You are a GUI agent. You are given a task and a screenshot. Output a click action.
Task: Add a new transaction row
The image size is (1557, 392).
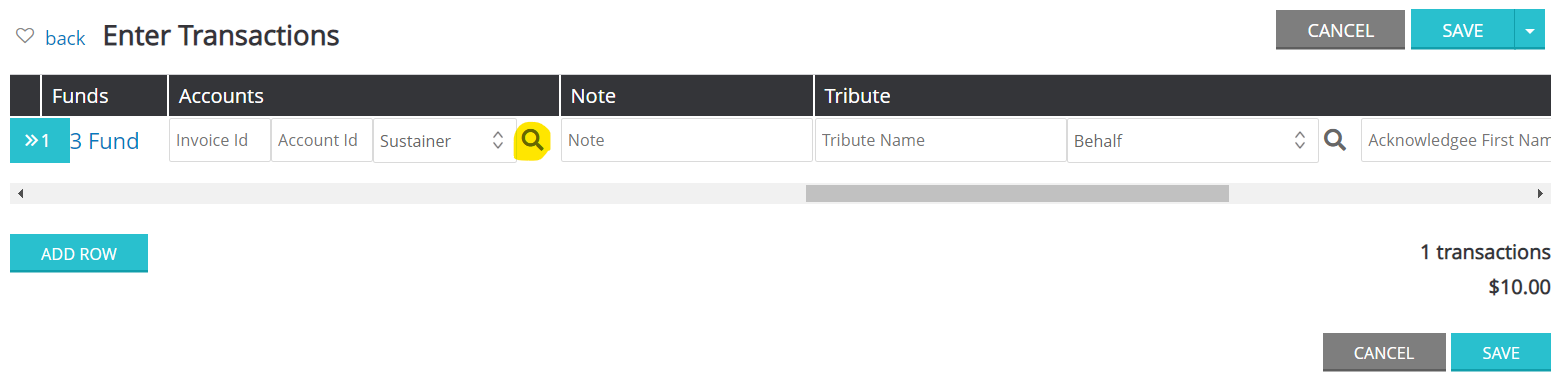click(79, 254)
